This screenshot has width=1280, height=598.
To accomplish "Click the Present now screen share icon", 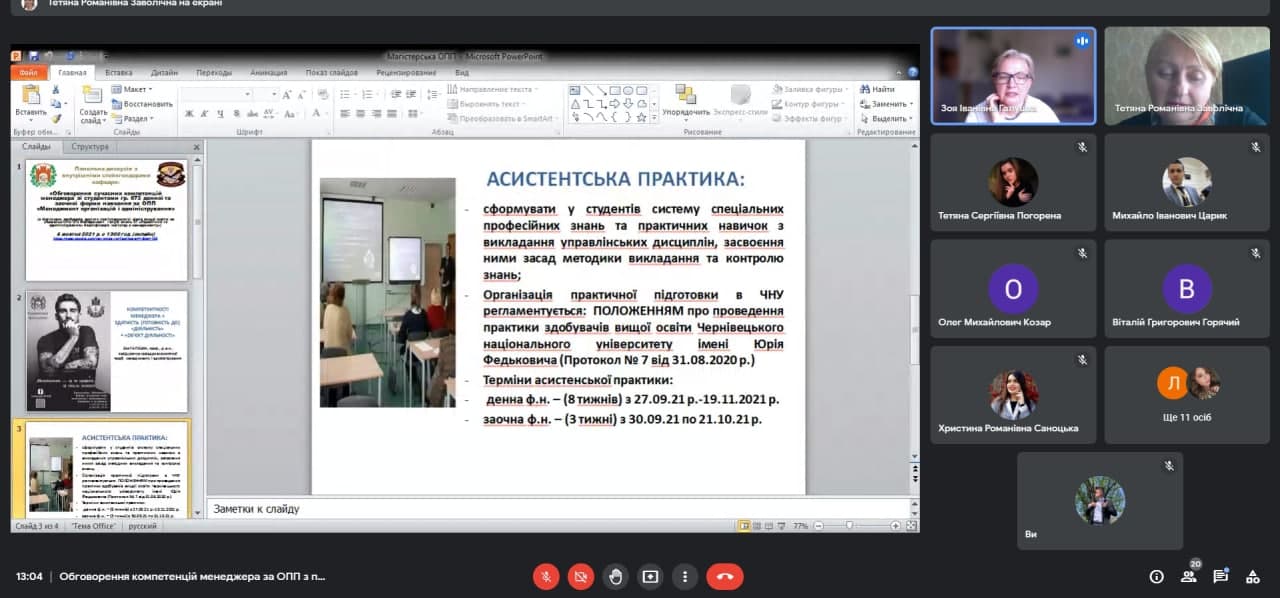I will click(650, 576).
